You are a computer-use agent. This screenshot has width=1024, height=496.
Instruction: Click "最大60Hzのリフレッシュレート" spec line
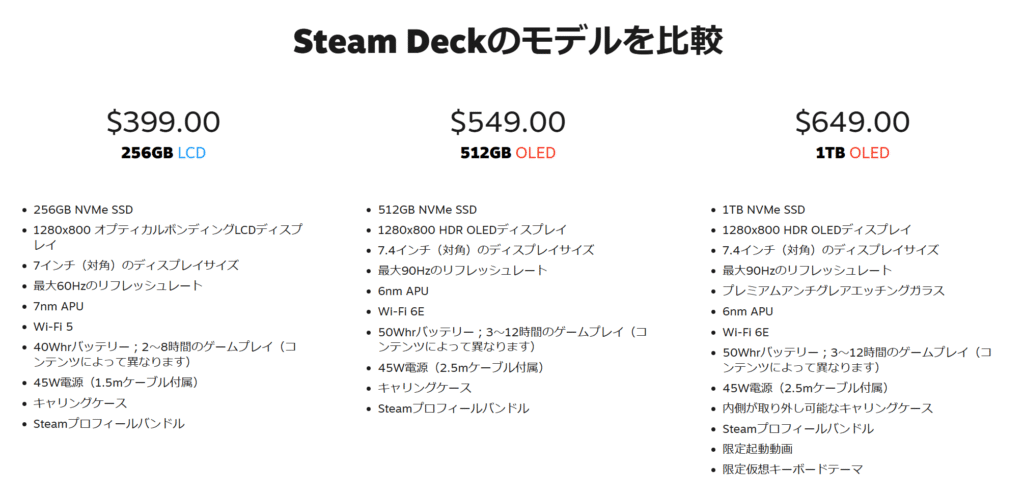pos(118,285)
